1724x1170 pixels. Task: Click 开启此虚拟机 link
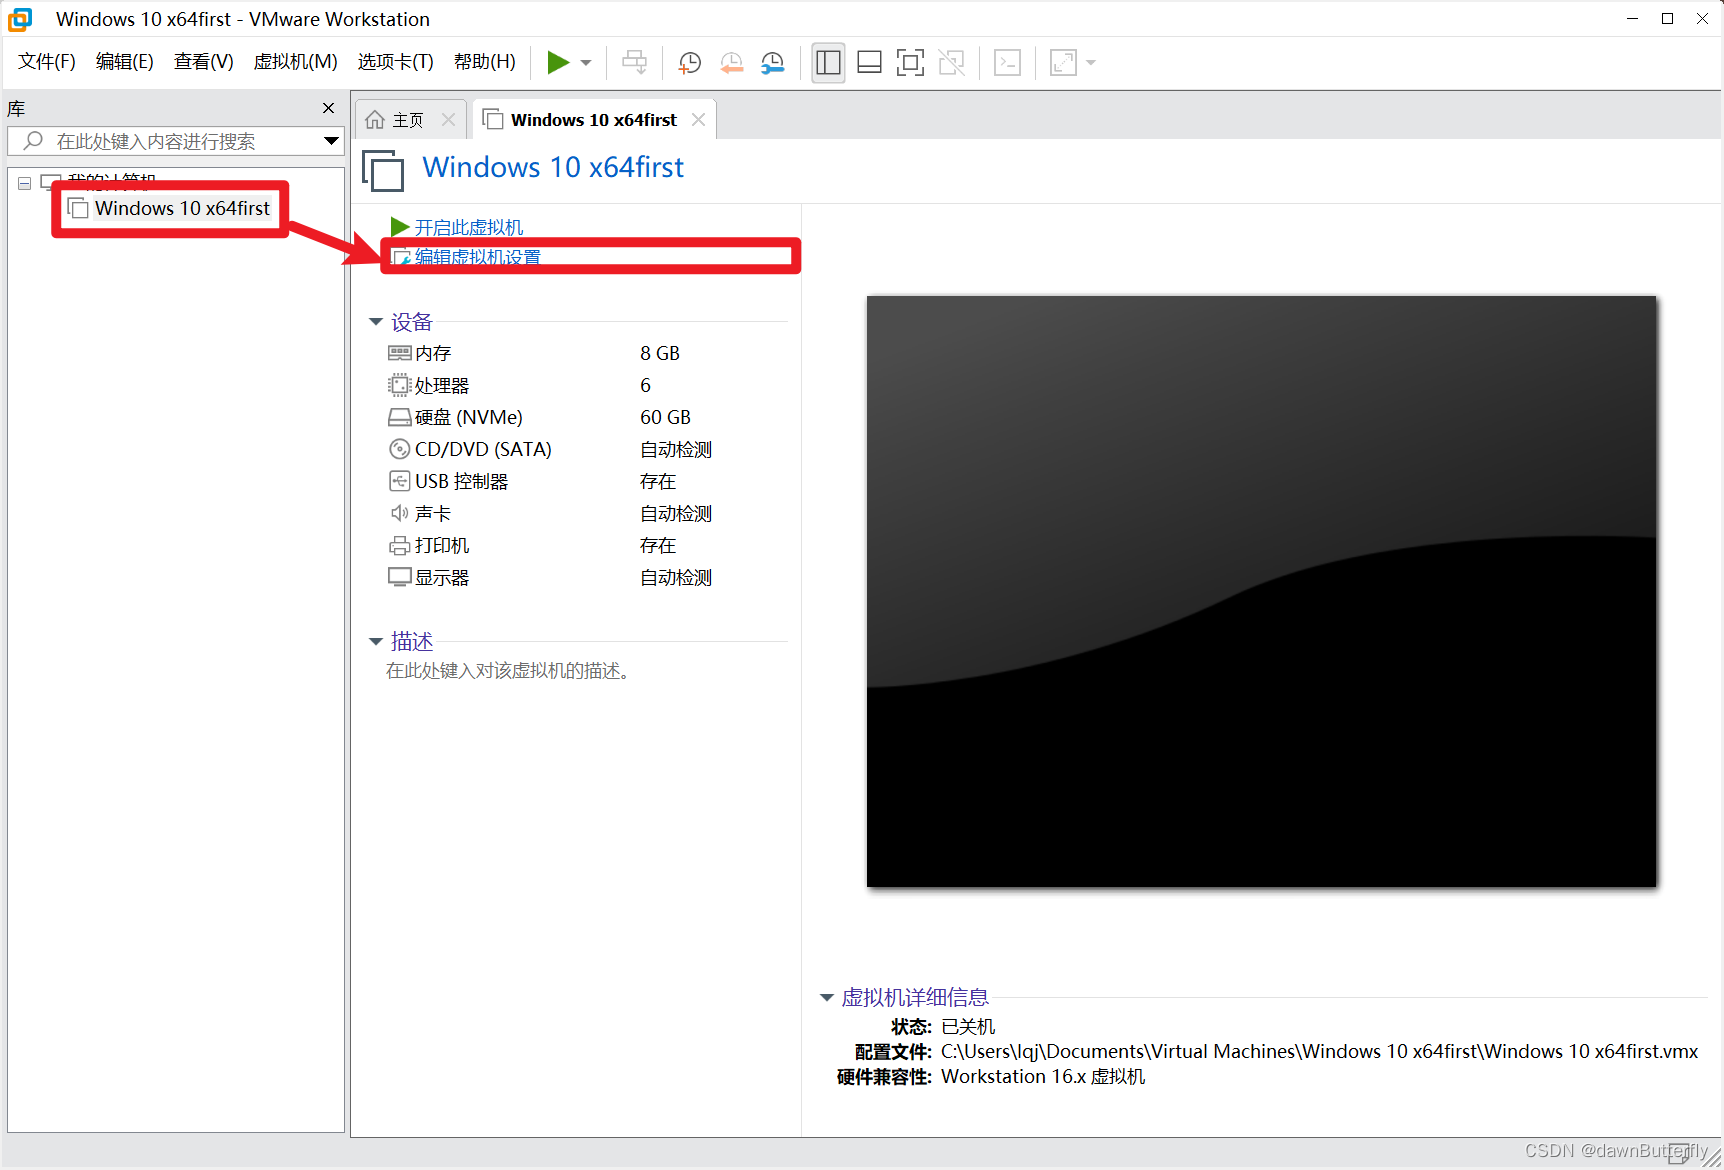[468, 227]
